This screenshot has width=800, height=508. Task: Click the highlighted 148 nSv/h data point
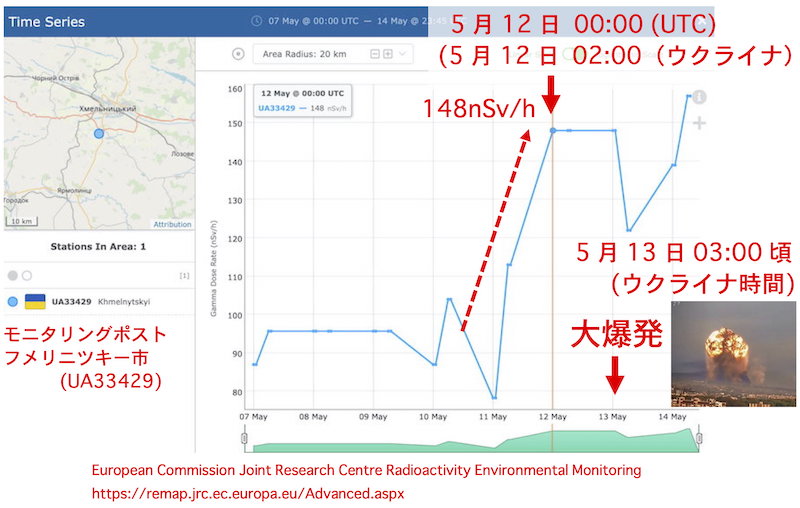pyautogui.click(x=553, y=131)
